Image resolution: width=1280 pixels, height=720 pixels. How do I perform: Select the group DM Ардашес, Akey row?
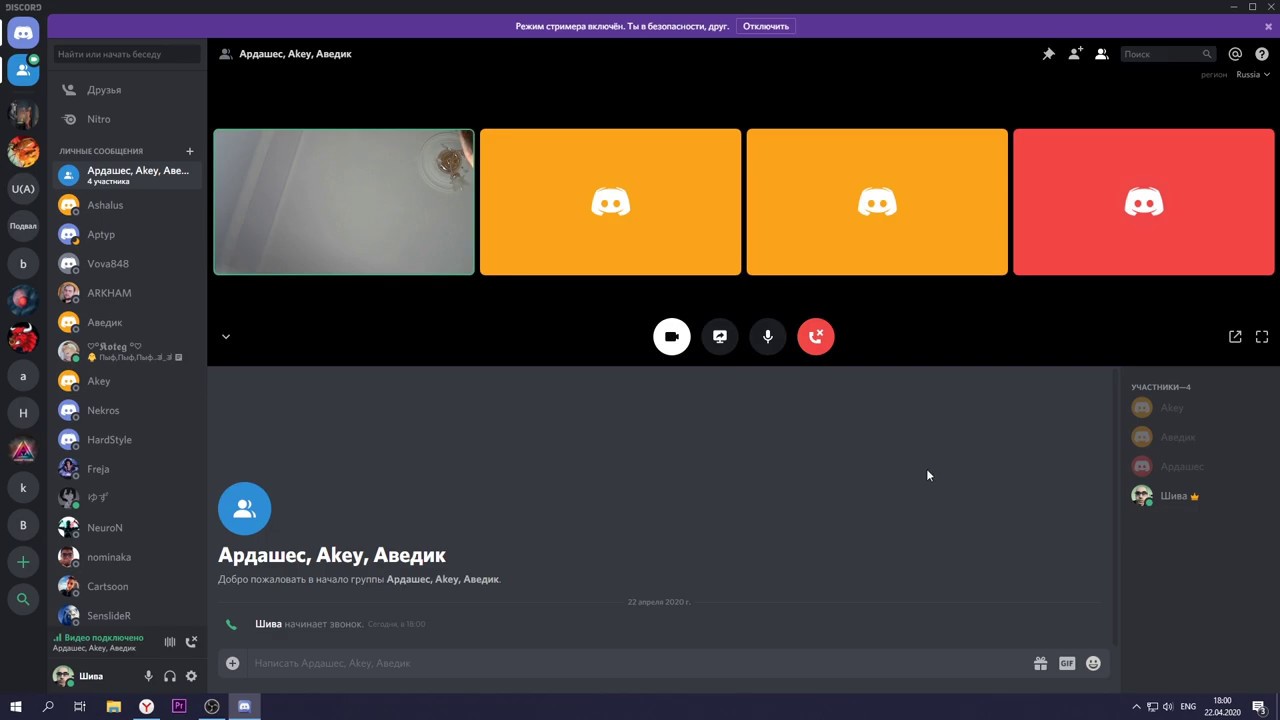(127, 175)
